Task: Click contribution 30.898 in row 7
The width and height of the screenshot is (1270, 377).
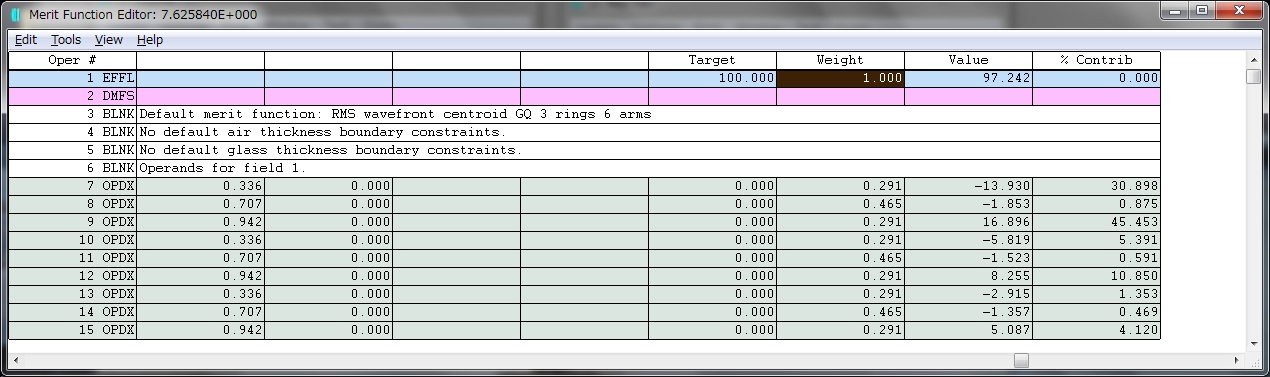Action: (1096, 186)
